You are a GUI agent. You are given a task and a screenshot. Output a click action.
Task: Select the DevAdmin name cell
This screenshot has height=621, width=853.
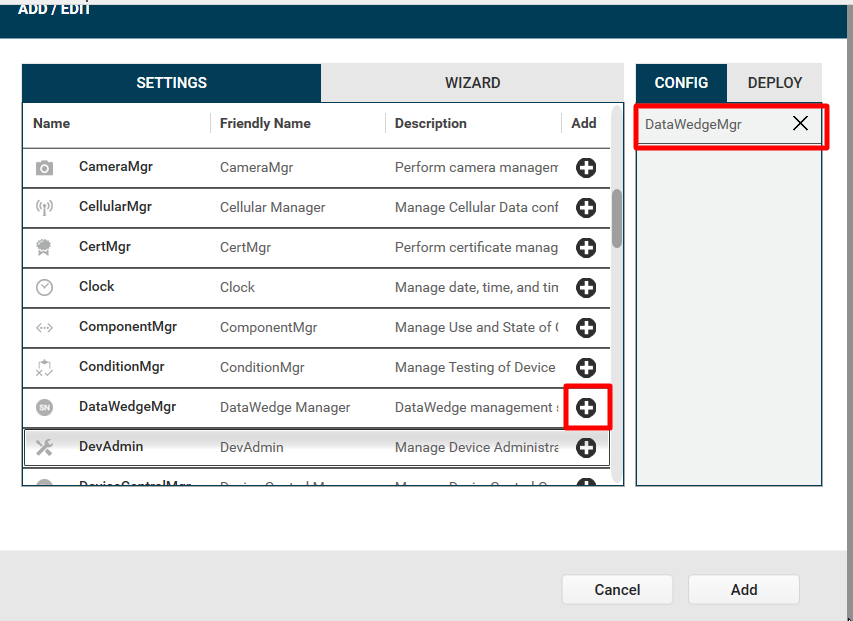(111, 446)
